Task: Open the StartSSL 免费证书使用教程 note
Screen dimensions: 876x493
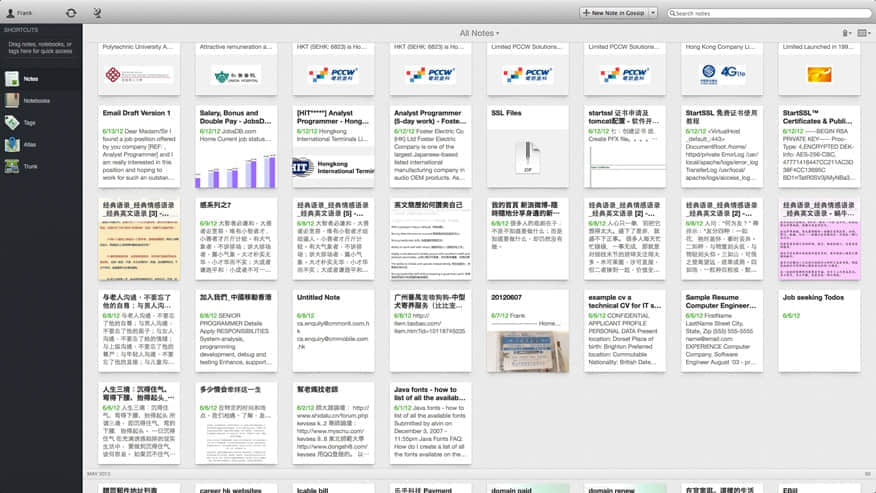Action: pos(722,146)
